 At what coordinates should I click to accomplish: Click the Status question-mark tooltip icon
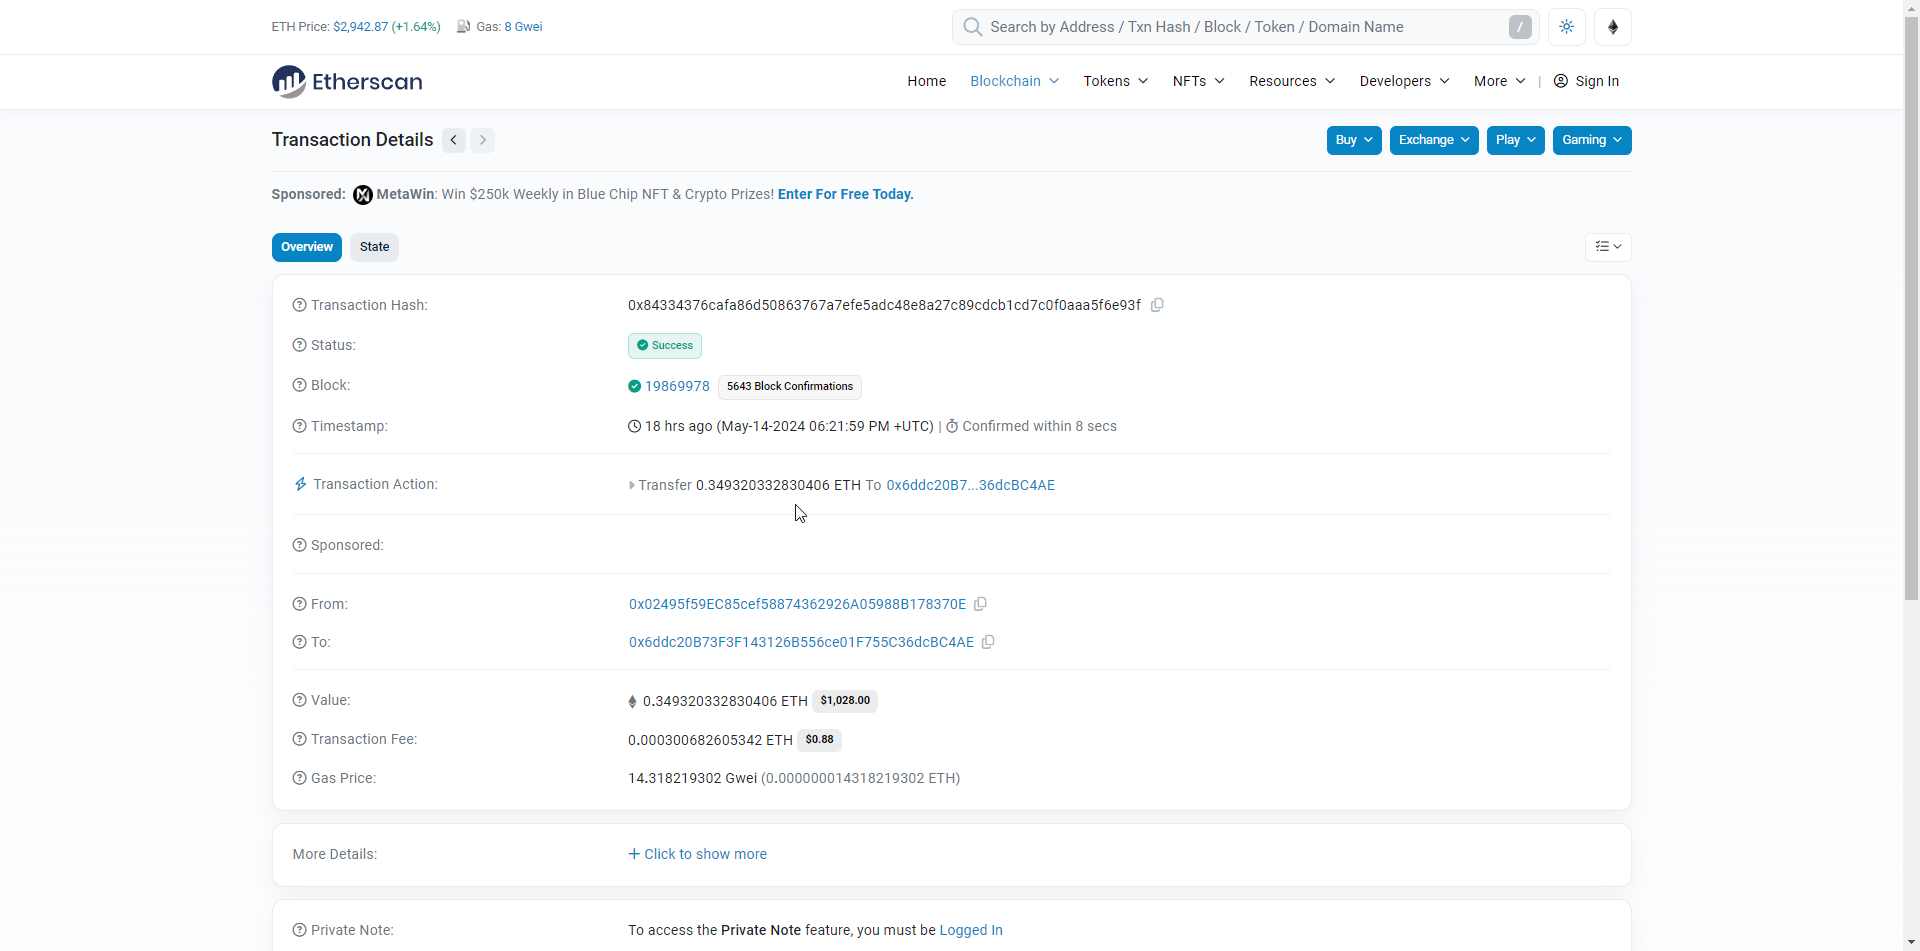299,345
